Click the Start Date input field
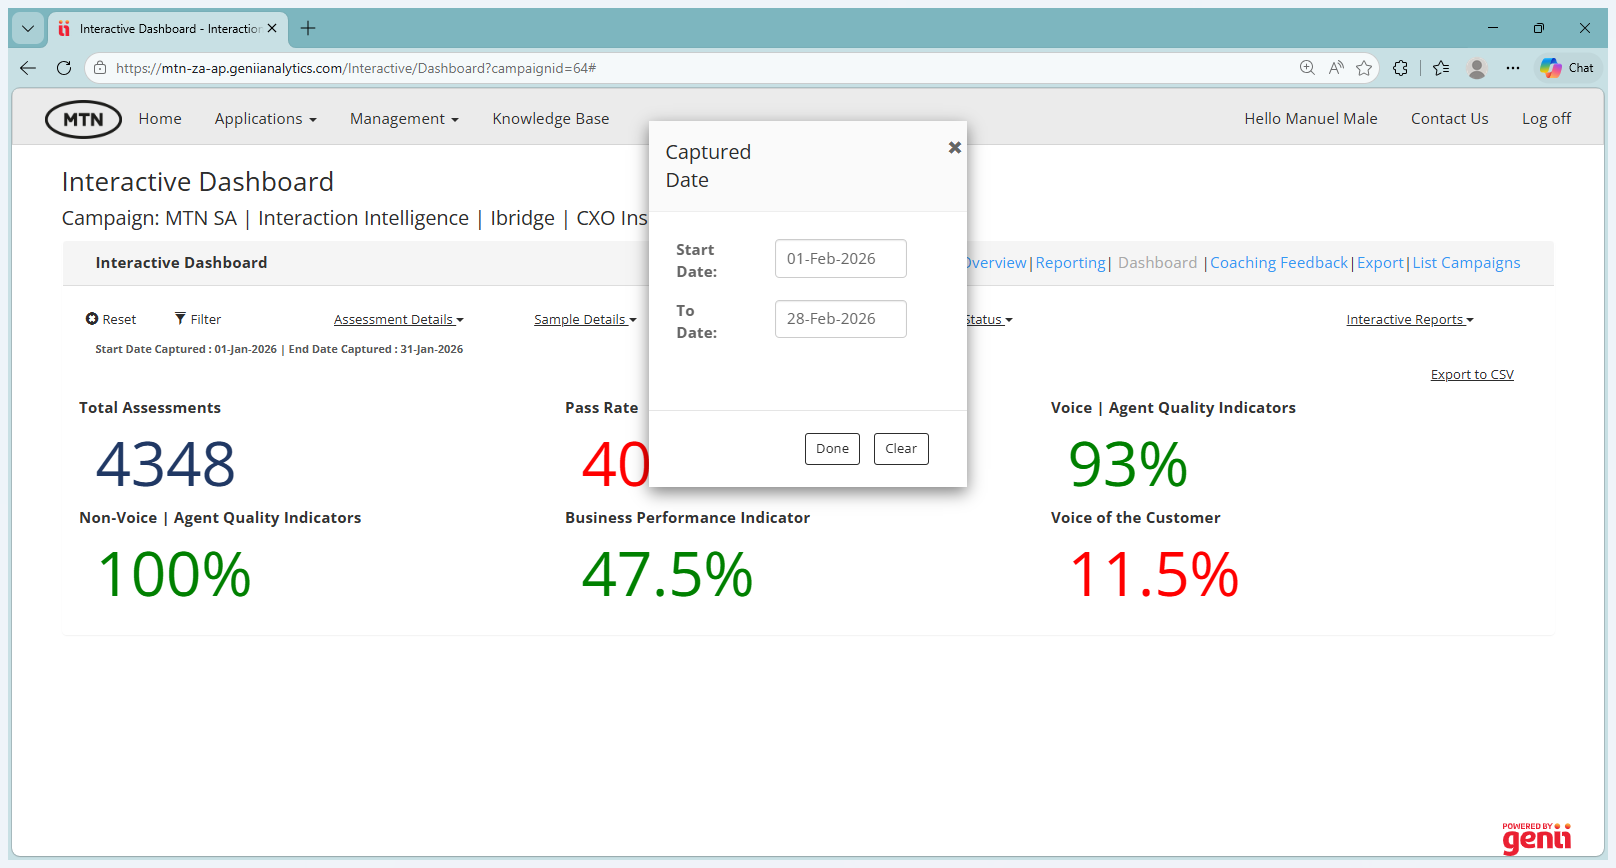The width and height of the screenshot is (1616, 868). (x=840, y=259)
